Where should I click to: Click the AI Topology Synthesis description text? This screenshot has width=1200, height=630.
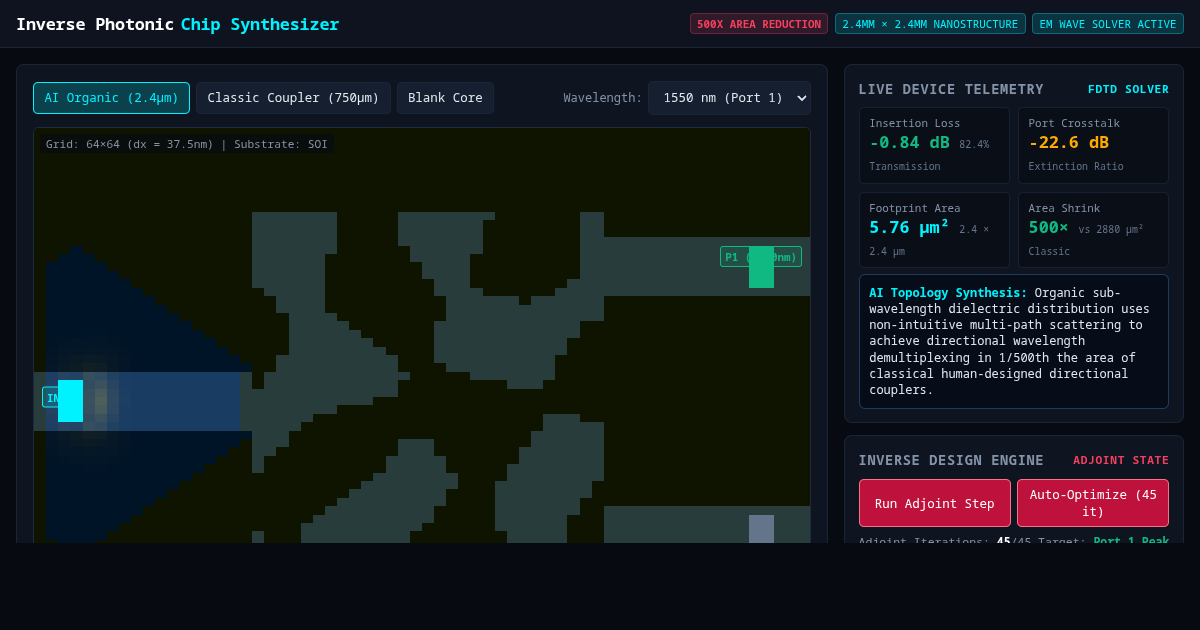1014,341
